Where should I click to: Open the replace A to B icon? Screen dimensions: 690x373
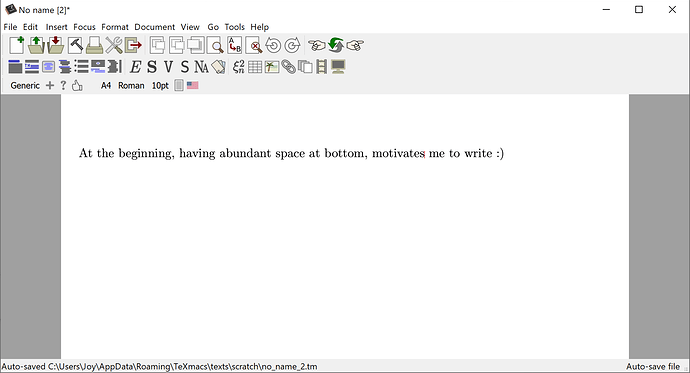click(235, 45)
